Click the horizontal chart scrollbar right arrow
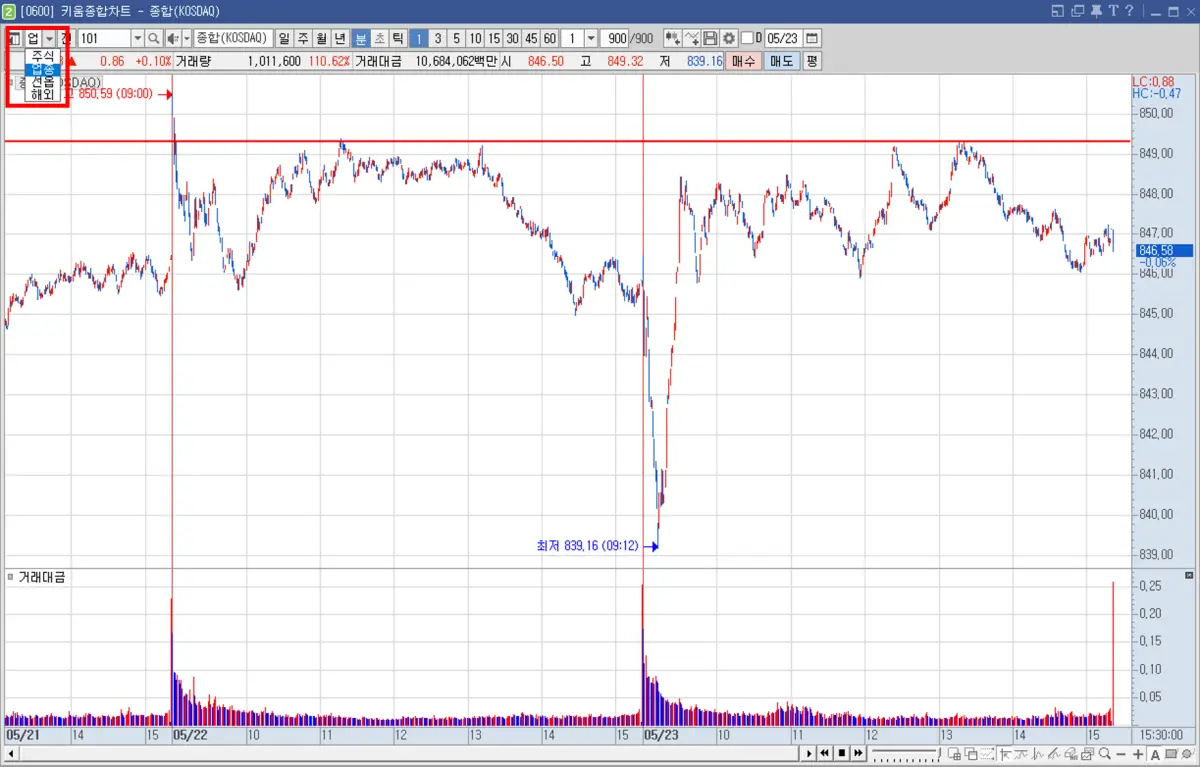 coord(808,753)
